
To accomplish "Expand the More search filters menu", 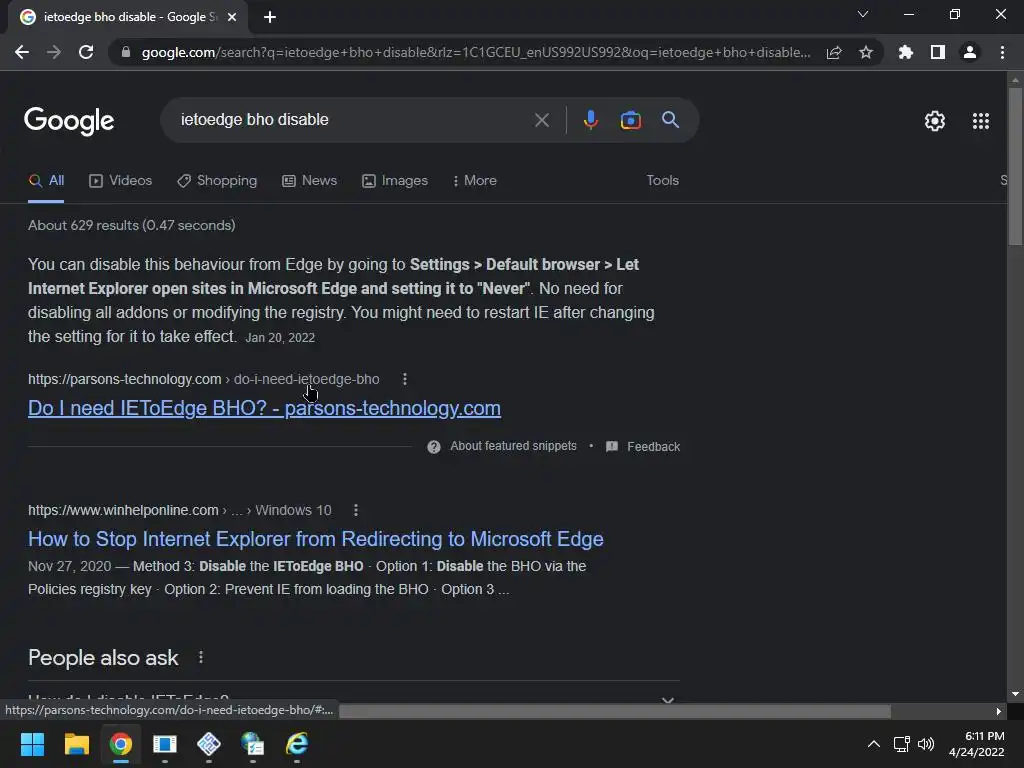I will tap(475, 181).
